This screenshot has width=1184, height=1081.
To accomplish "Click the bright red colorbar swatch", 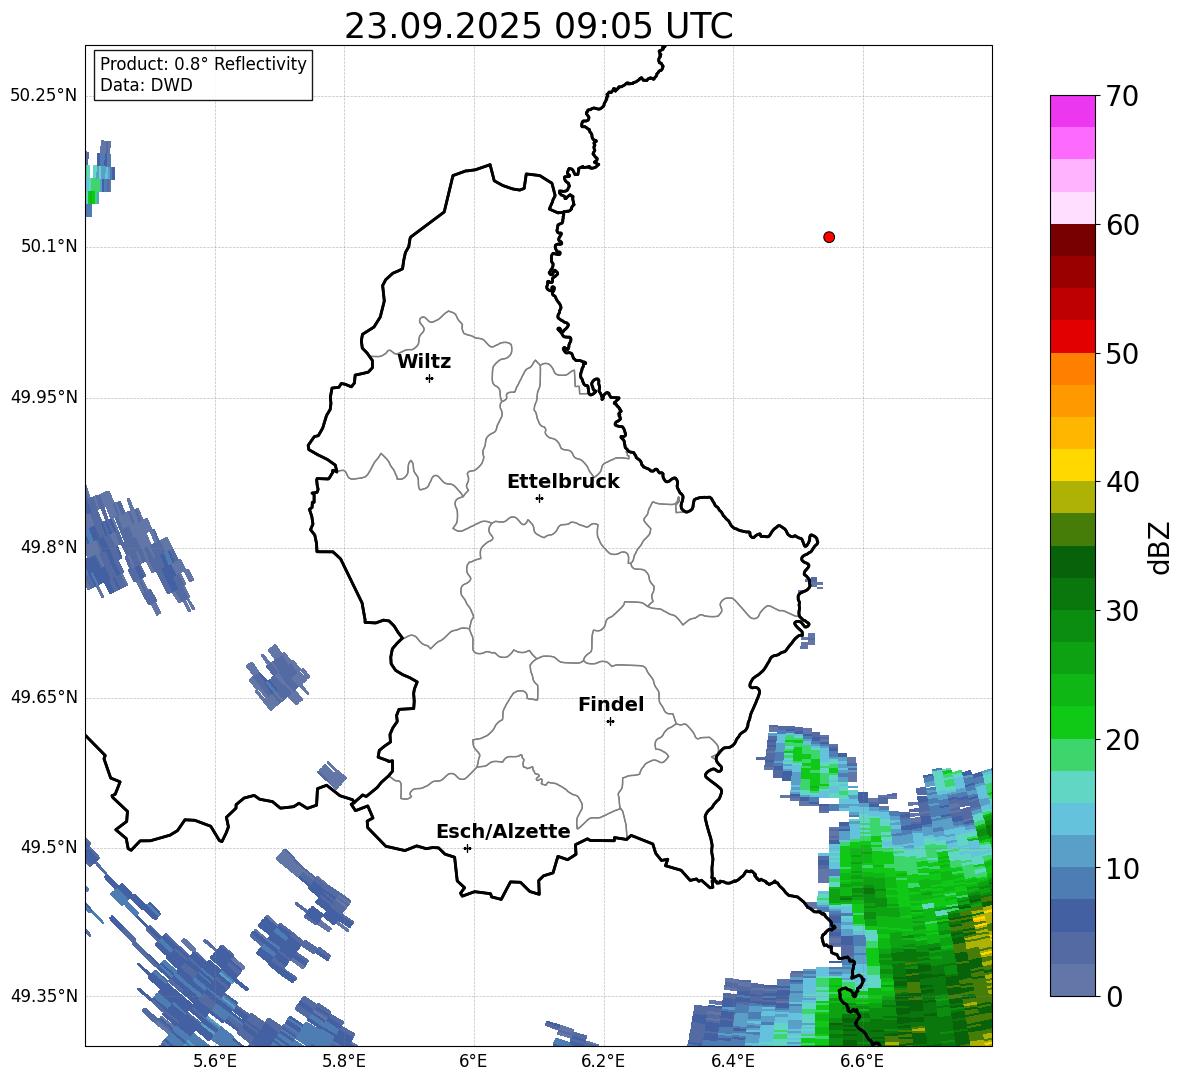I will tap(1072, 337).
